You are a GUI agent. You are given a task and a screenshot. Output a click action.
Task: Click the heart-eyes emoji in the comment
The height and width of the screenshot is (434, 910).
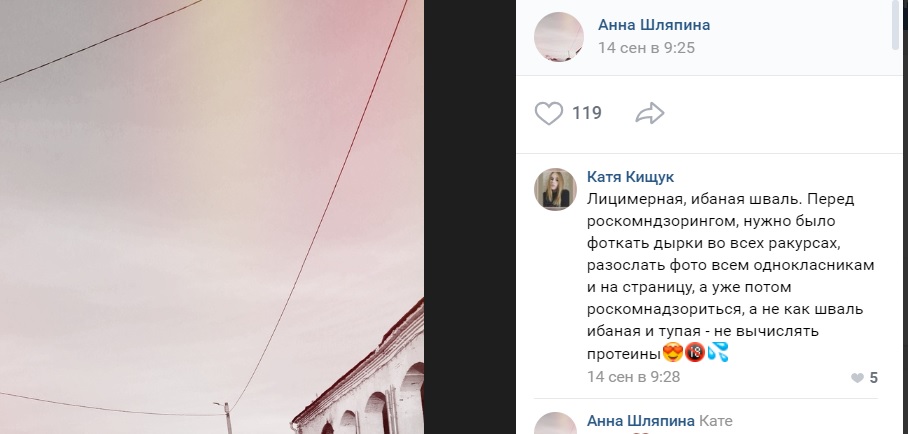[x=673, y=352]
